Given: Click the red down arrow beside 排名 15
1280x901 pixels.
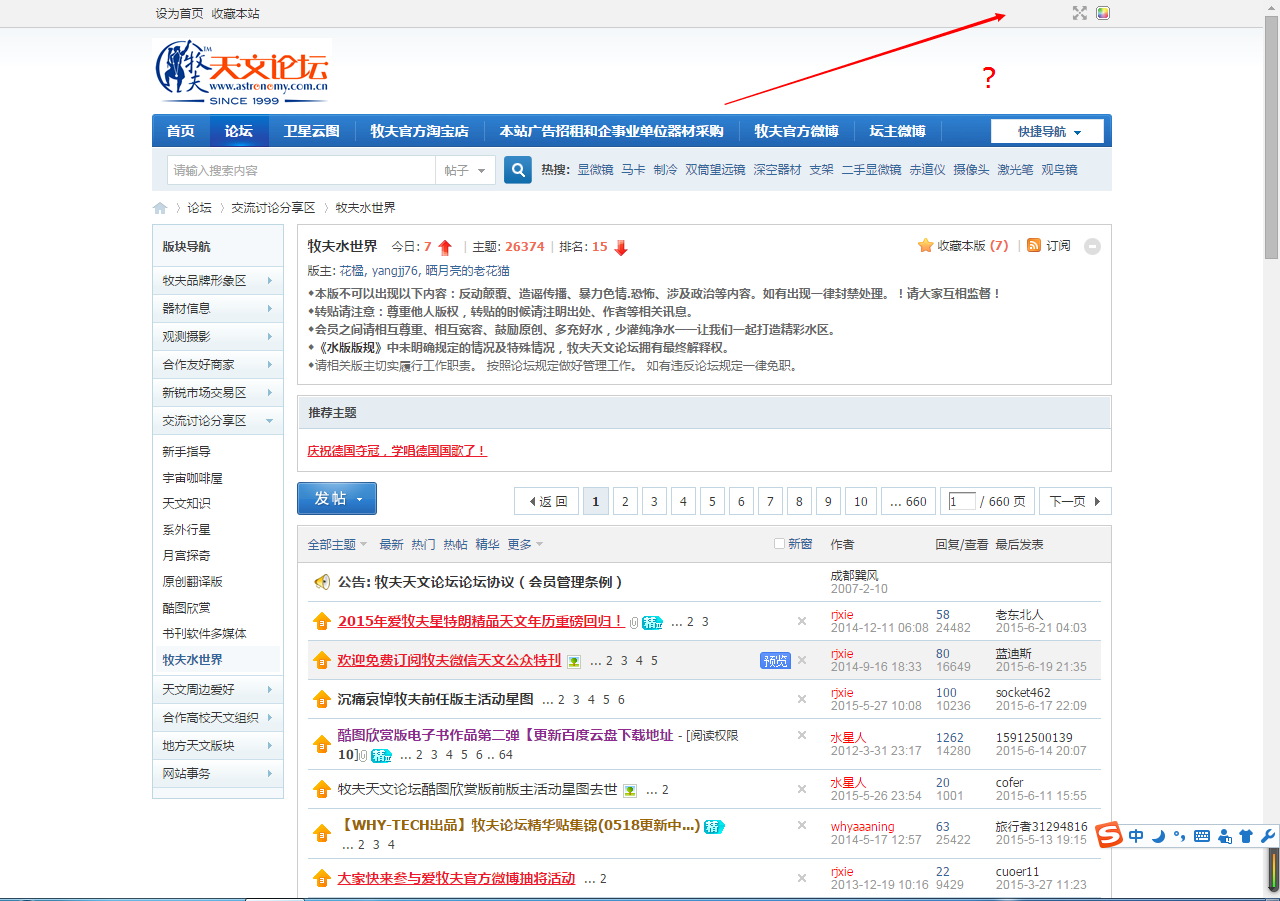Looking at the screenshot, I should click(621, 247).
